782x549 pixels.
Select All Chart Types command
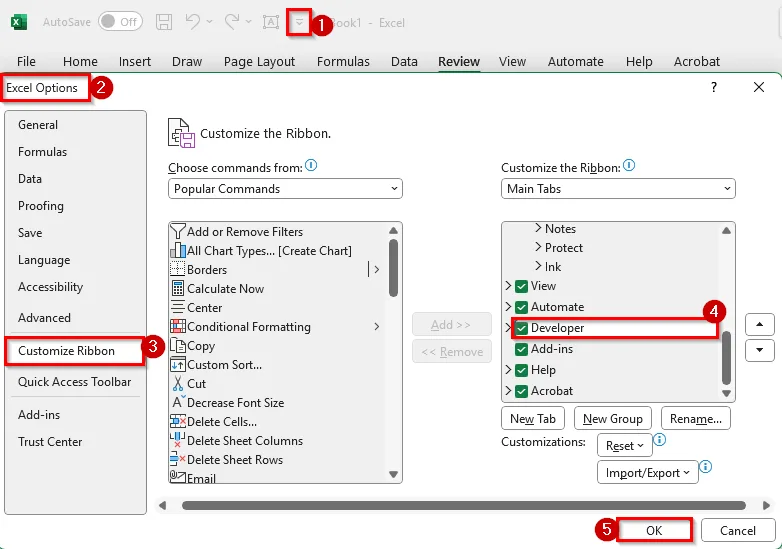[x=278, y=251]
